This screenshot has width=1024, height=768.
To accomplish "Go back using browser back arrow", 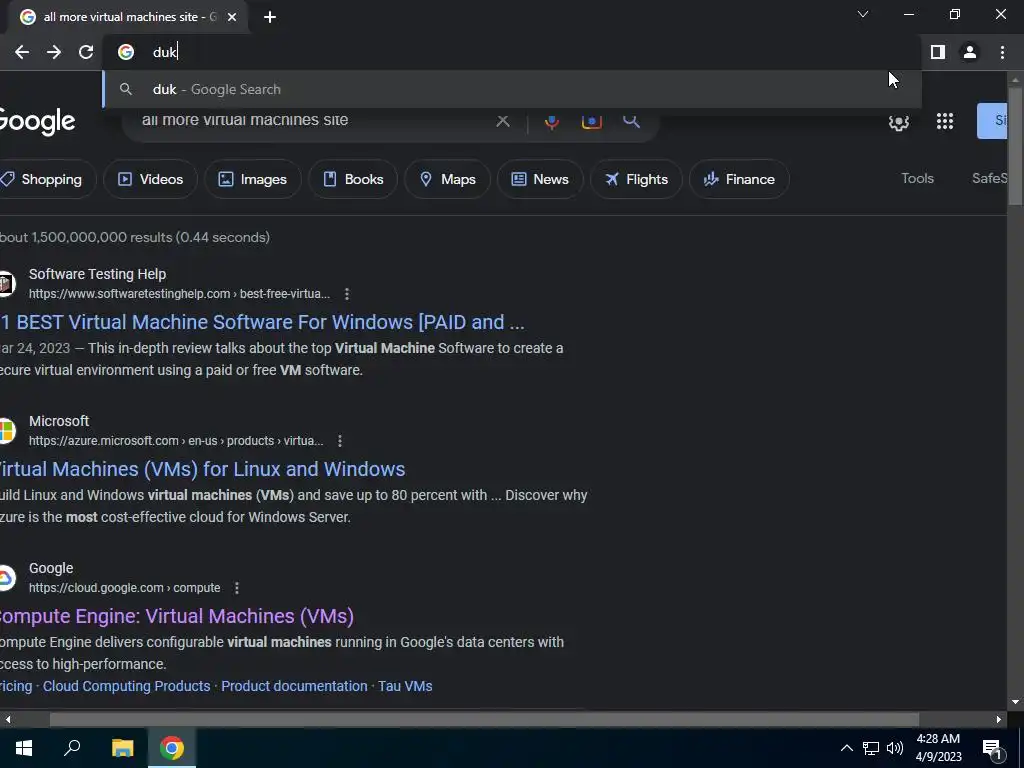I will [22, 52].
